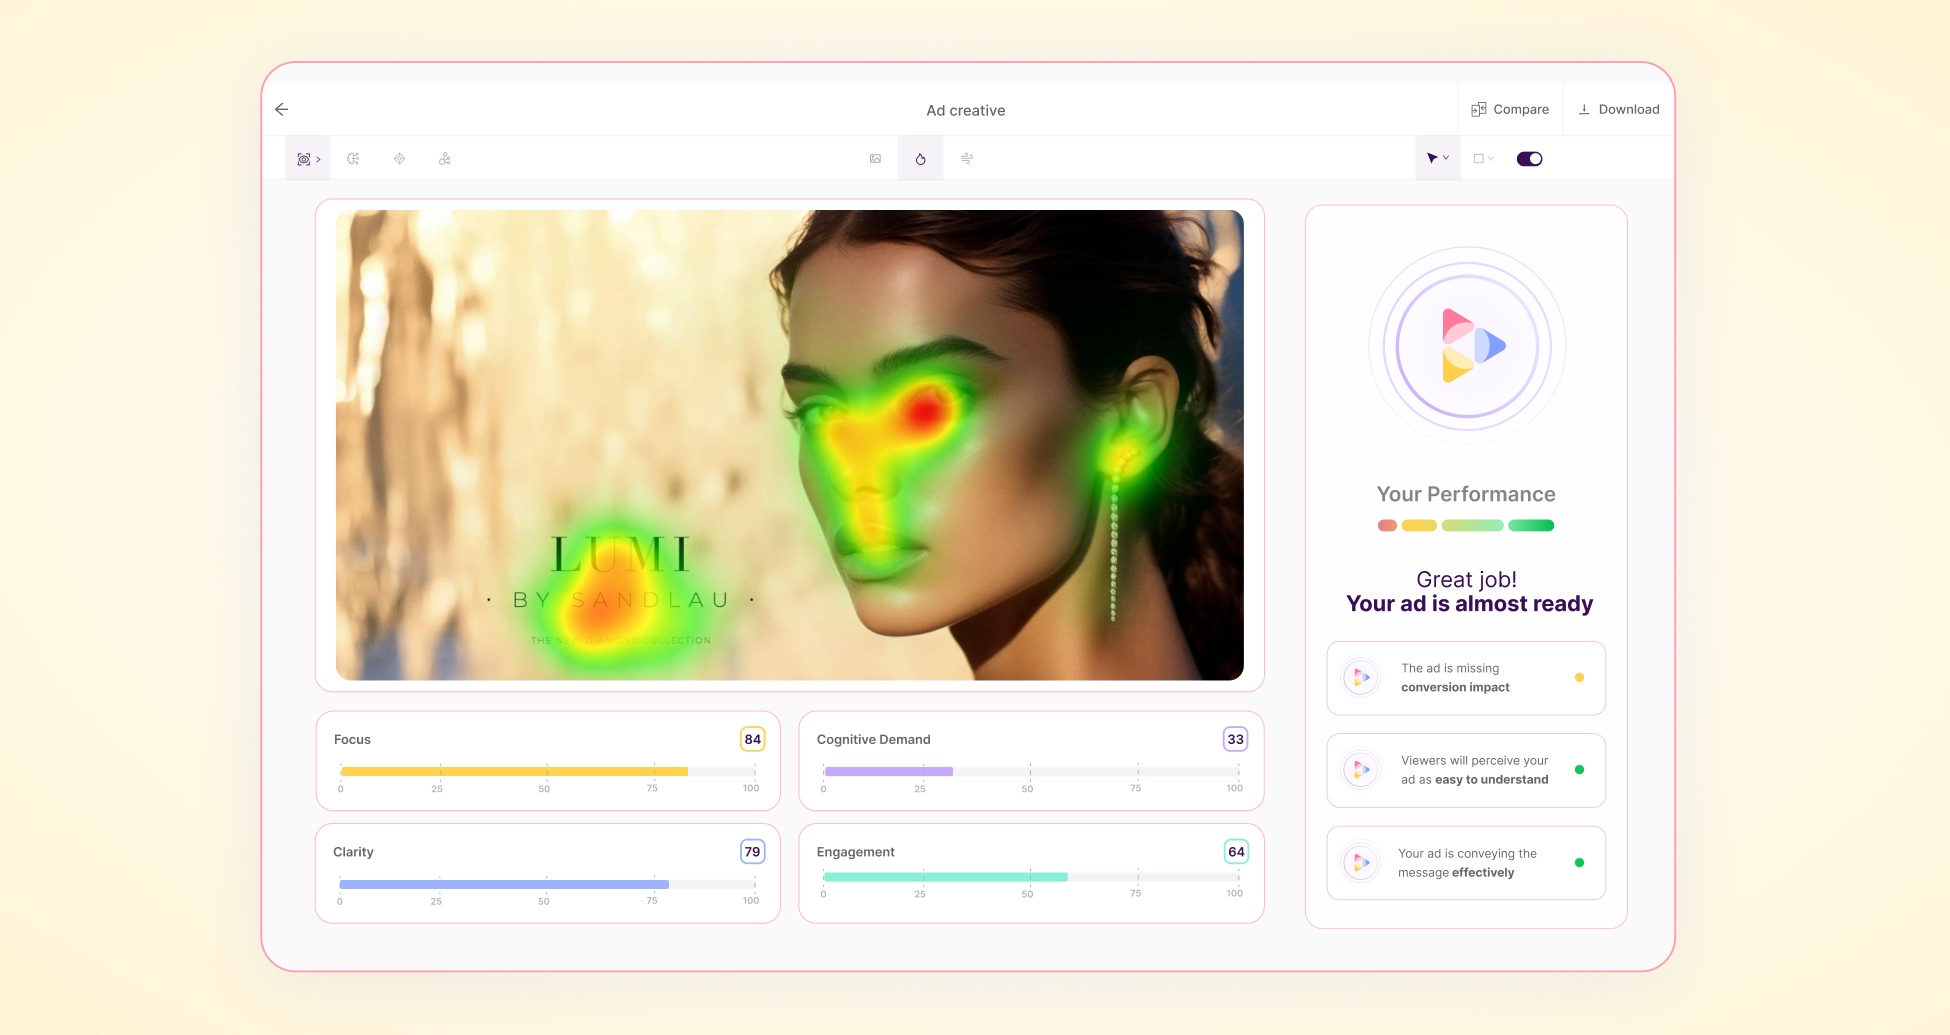The width and height of the screenshot is (1950, 1035).
Task: Click the diamond-shaped focus icon
Action: 399,159
